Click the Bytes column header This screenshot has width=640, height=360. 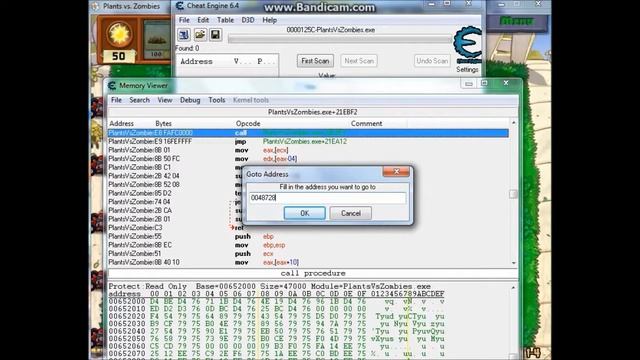(163, 123)
